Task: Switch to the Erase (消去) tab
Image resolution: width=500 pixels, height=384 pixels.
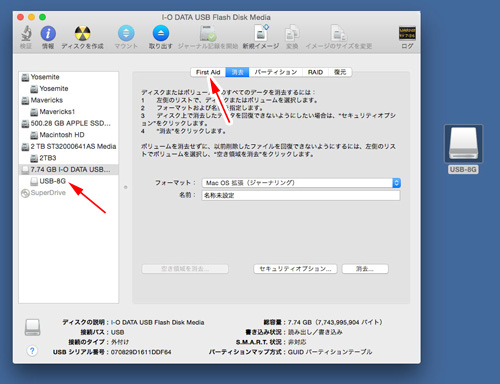Action: (x=237, y=72)
